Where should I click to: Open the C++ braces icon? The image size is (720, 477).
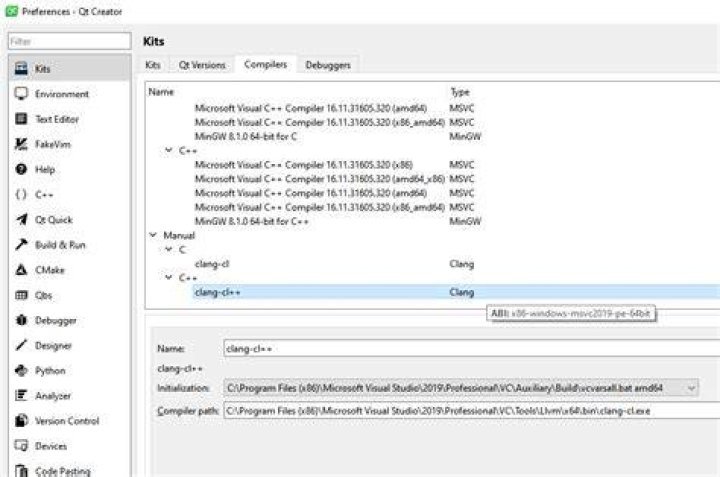pyautogui.click(x=21, y=195)
